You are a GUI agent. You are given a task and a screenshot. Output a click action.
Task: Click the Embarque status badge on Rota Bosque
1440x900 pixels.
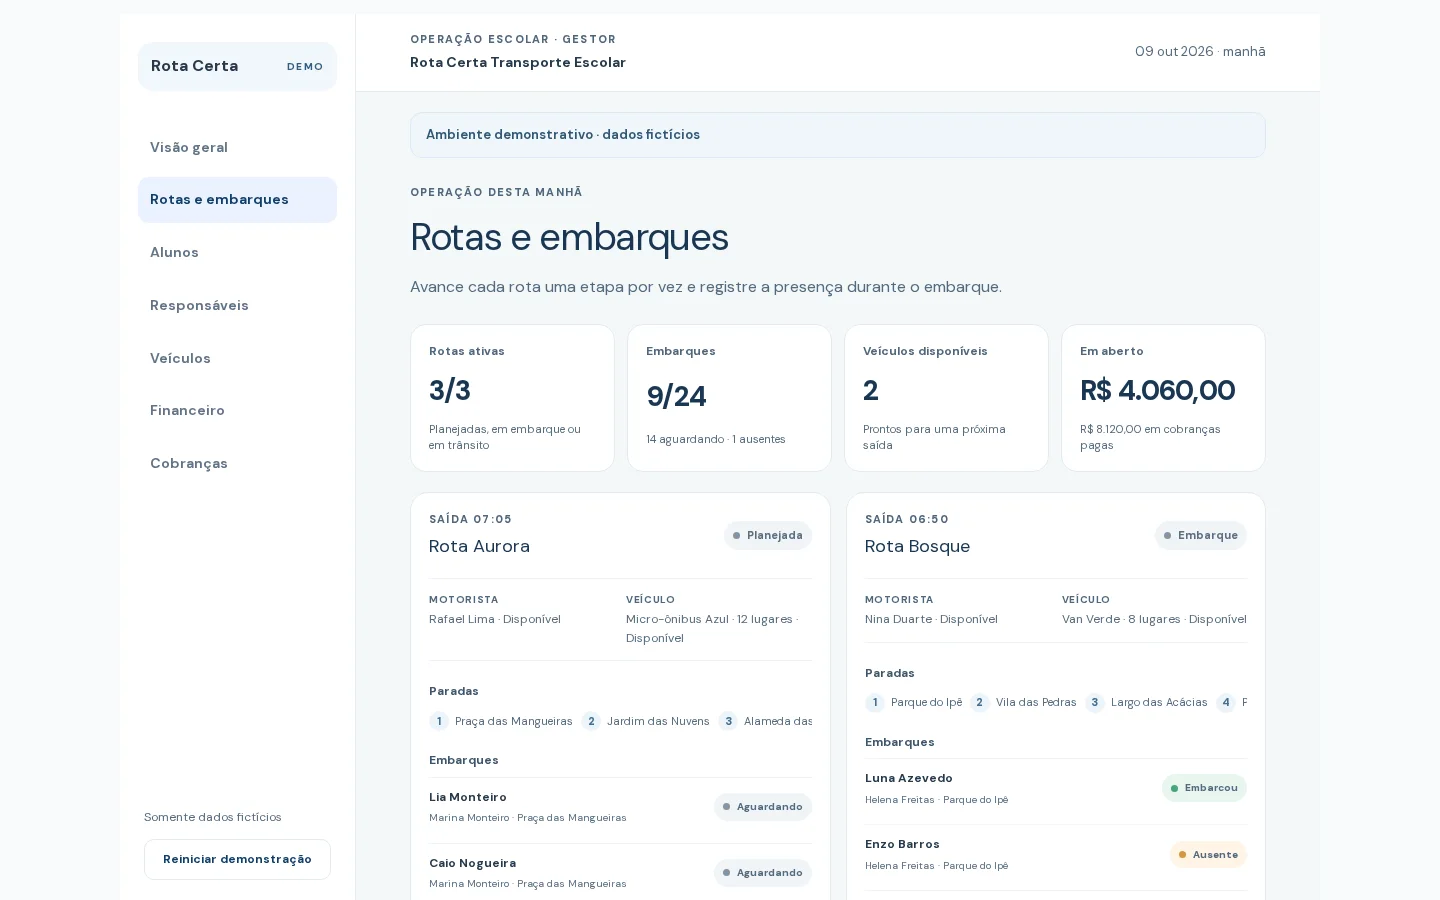click(1201, 535)
